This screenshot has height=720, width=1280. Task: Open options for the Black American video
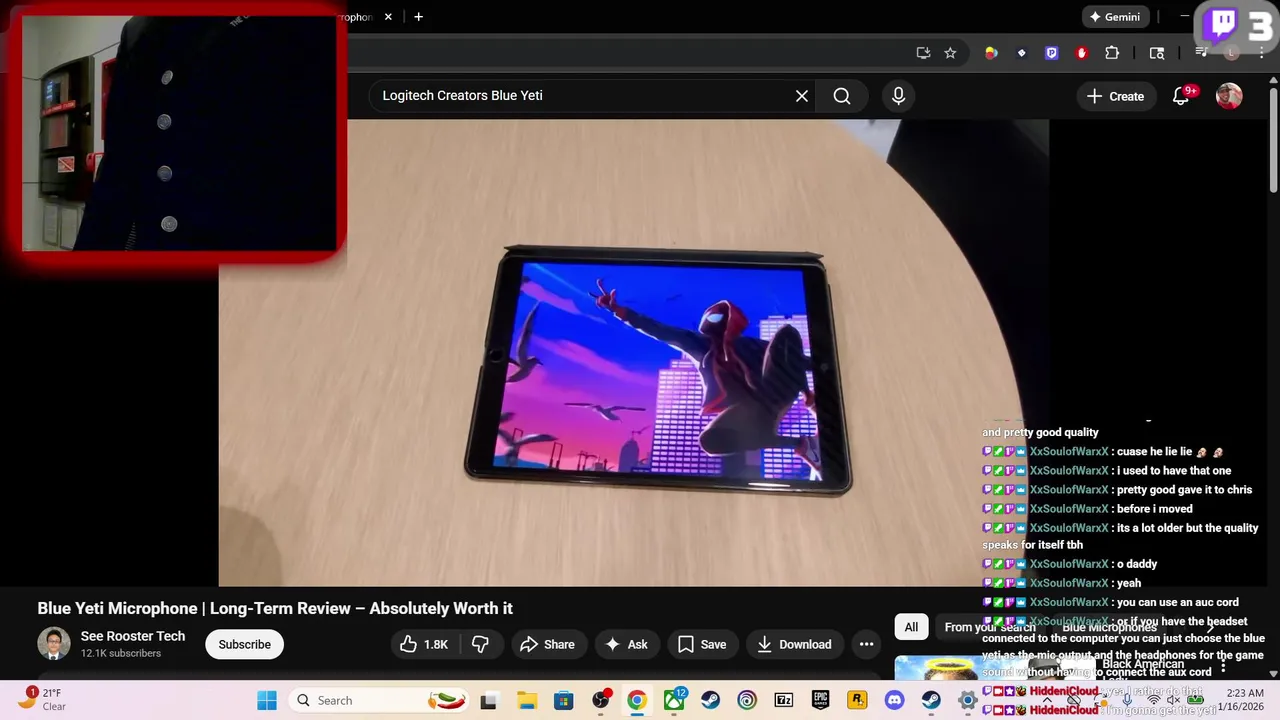pos(1222,665)
